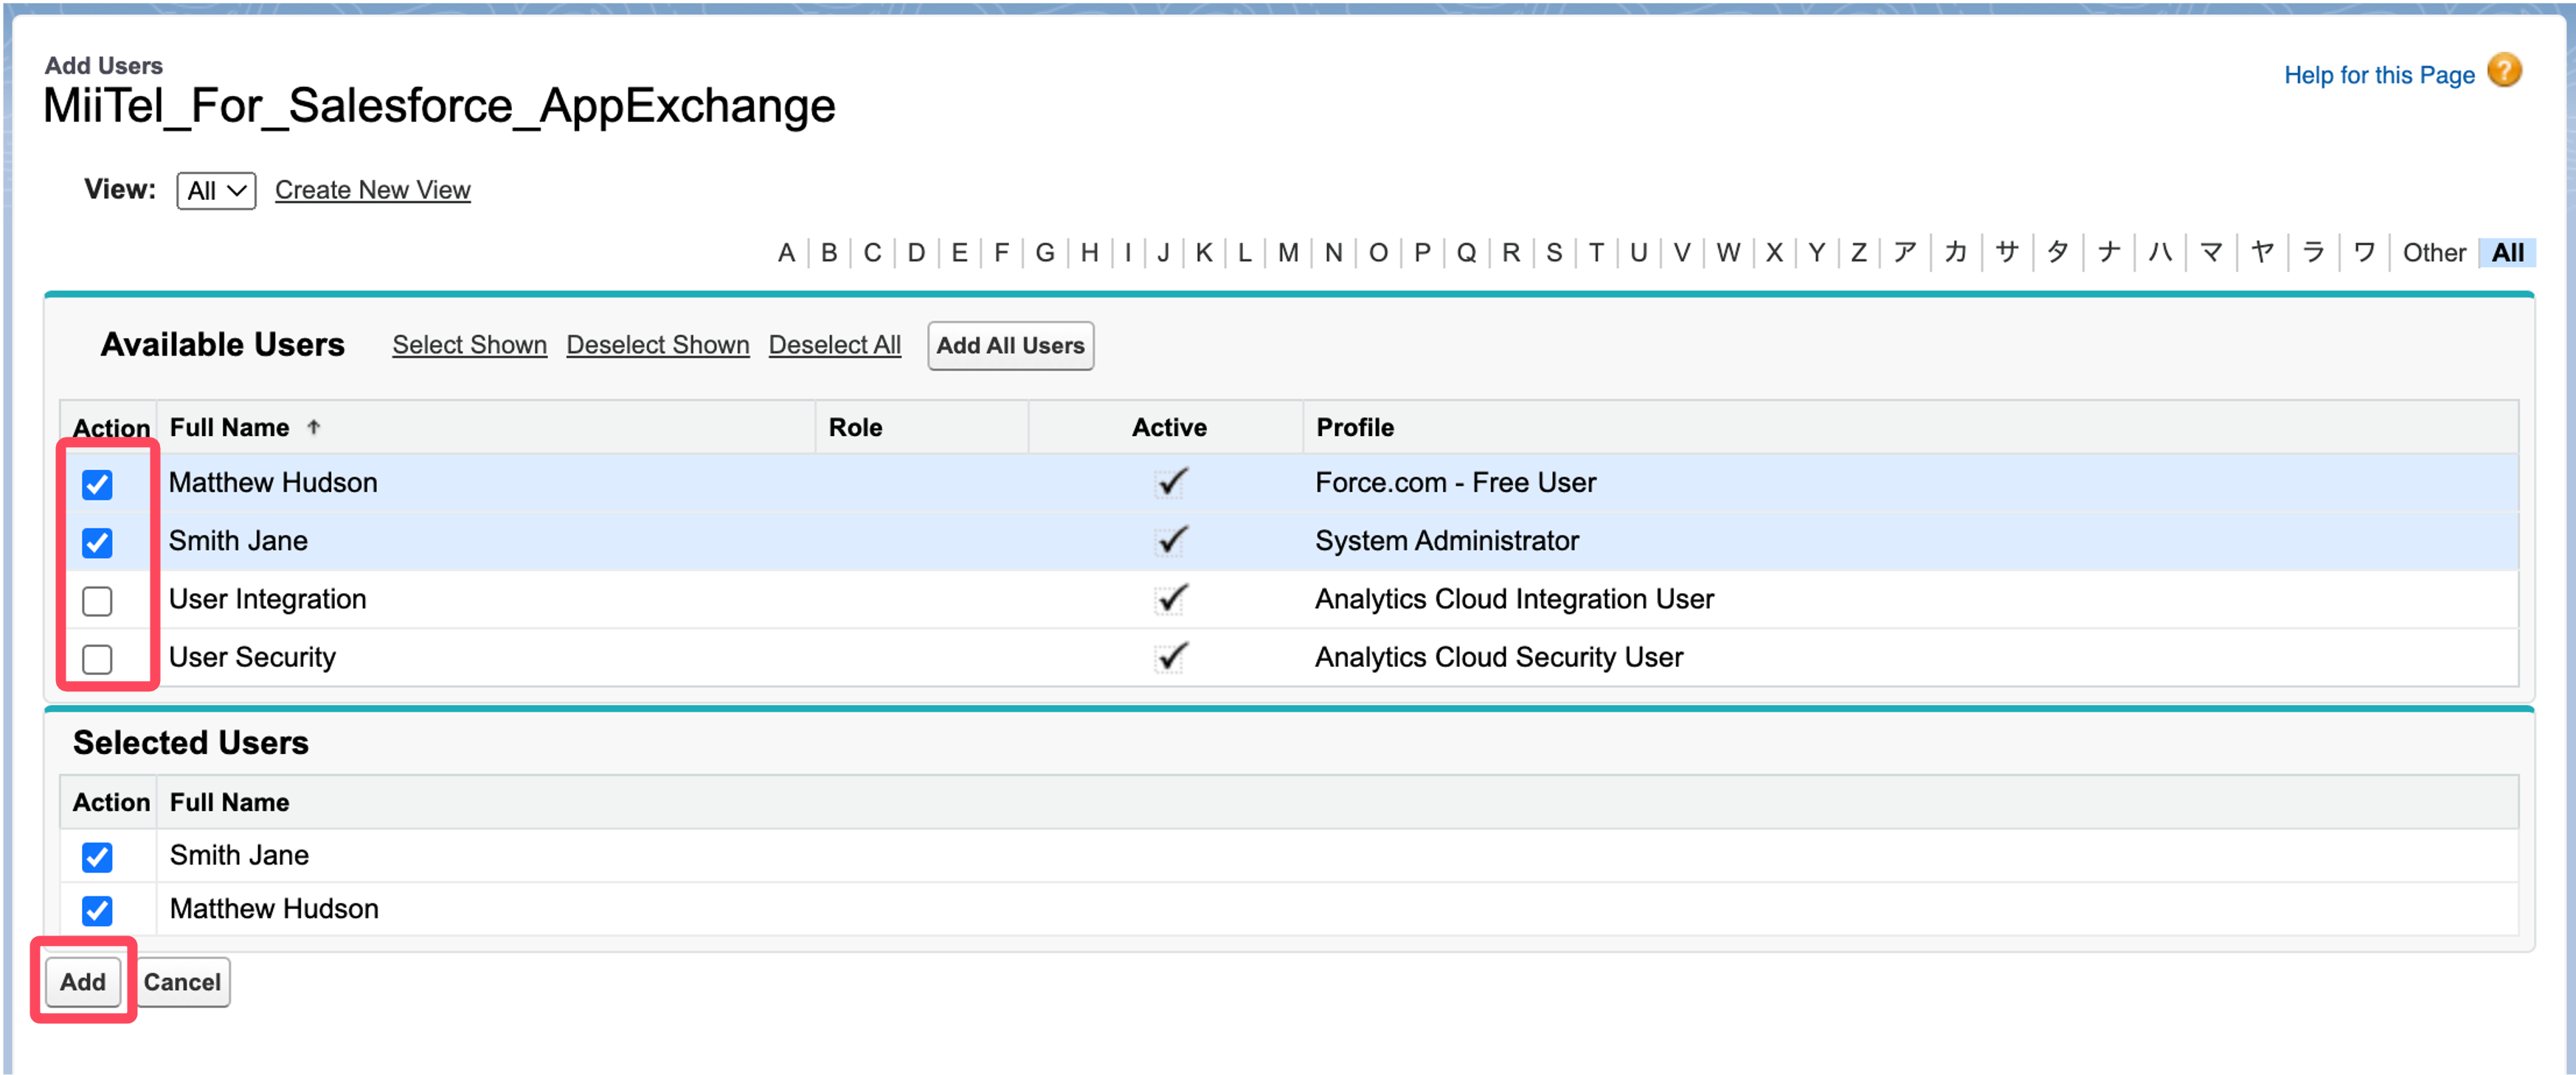The height and width of the screenshot is (1075, 2576).
Task: Open the Create New View link
Action: (x=372, y=190)
